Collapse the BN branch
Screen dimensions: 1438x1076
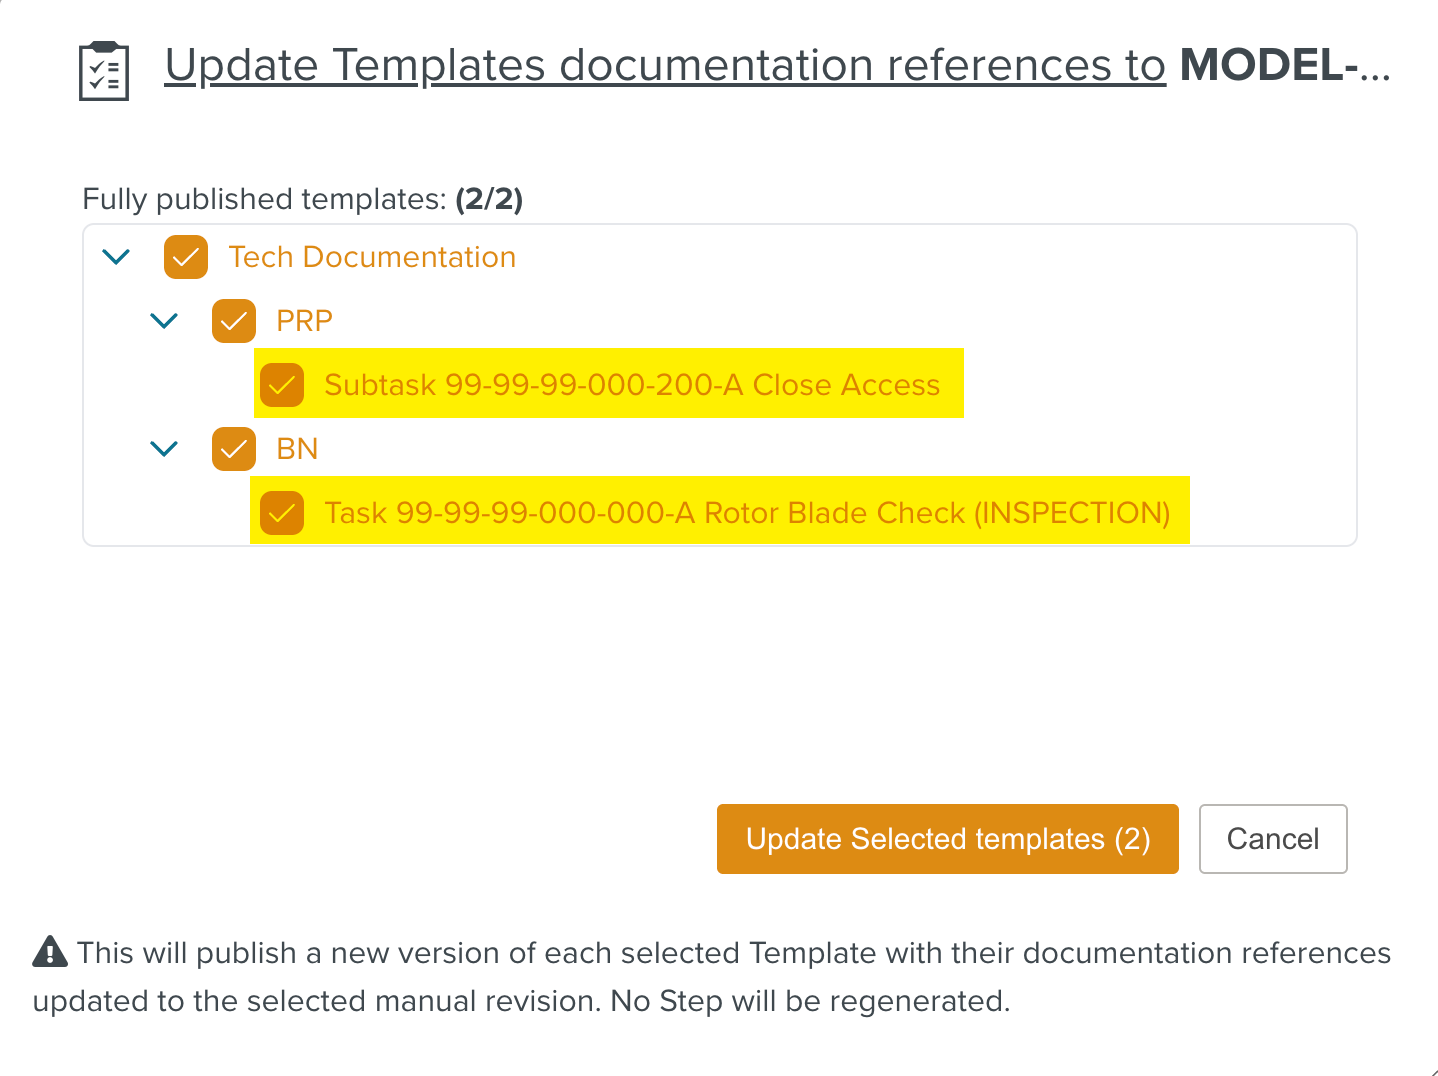(x=164, y=449)
